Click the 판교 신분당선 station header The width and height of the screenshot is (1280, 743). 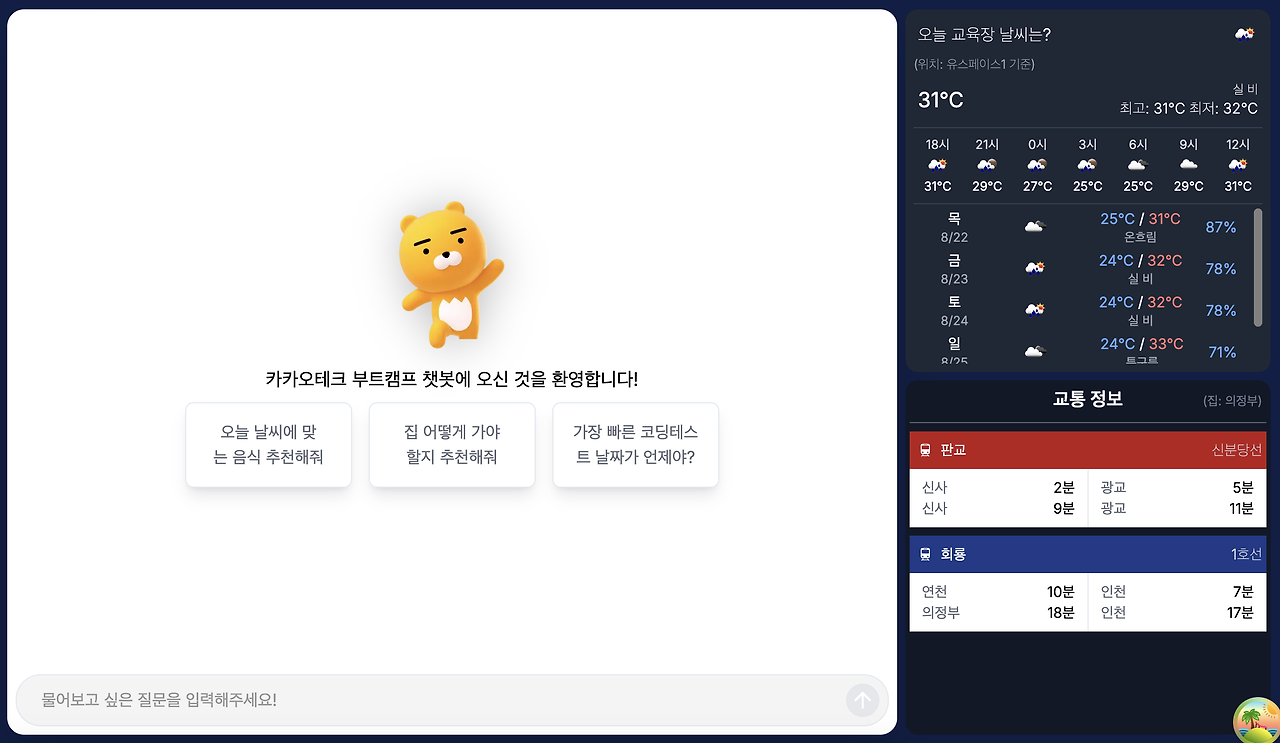(1089, 450)
